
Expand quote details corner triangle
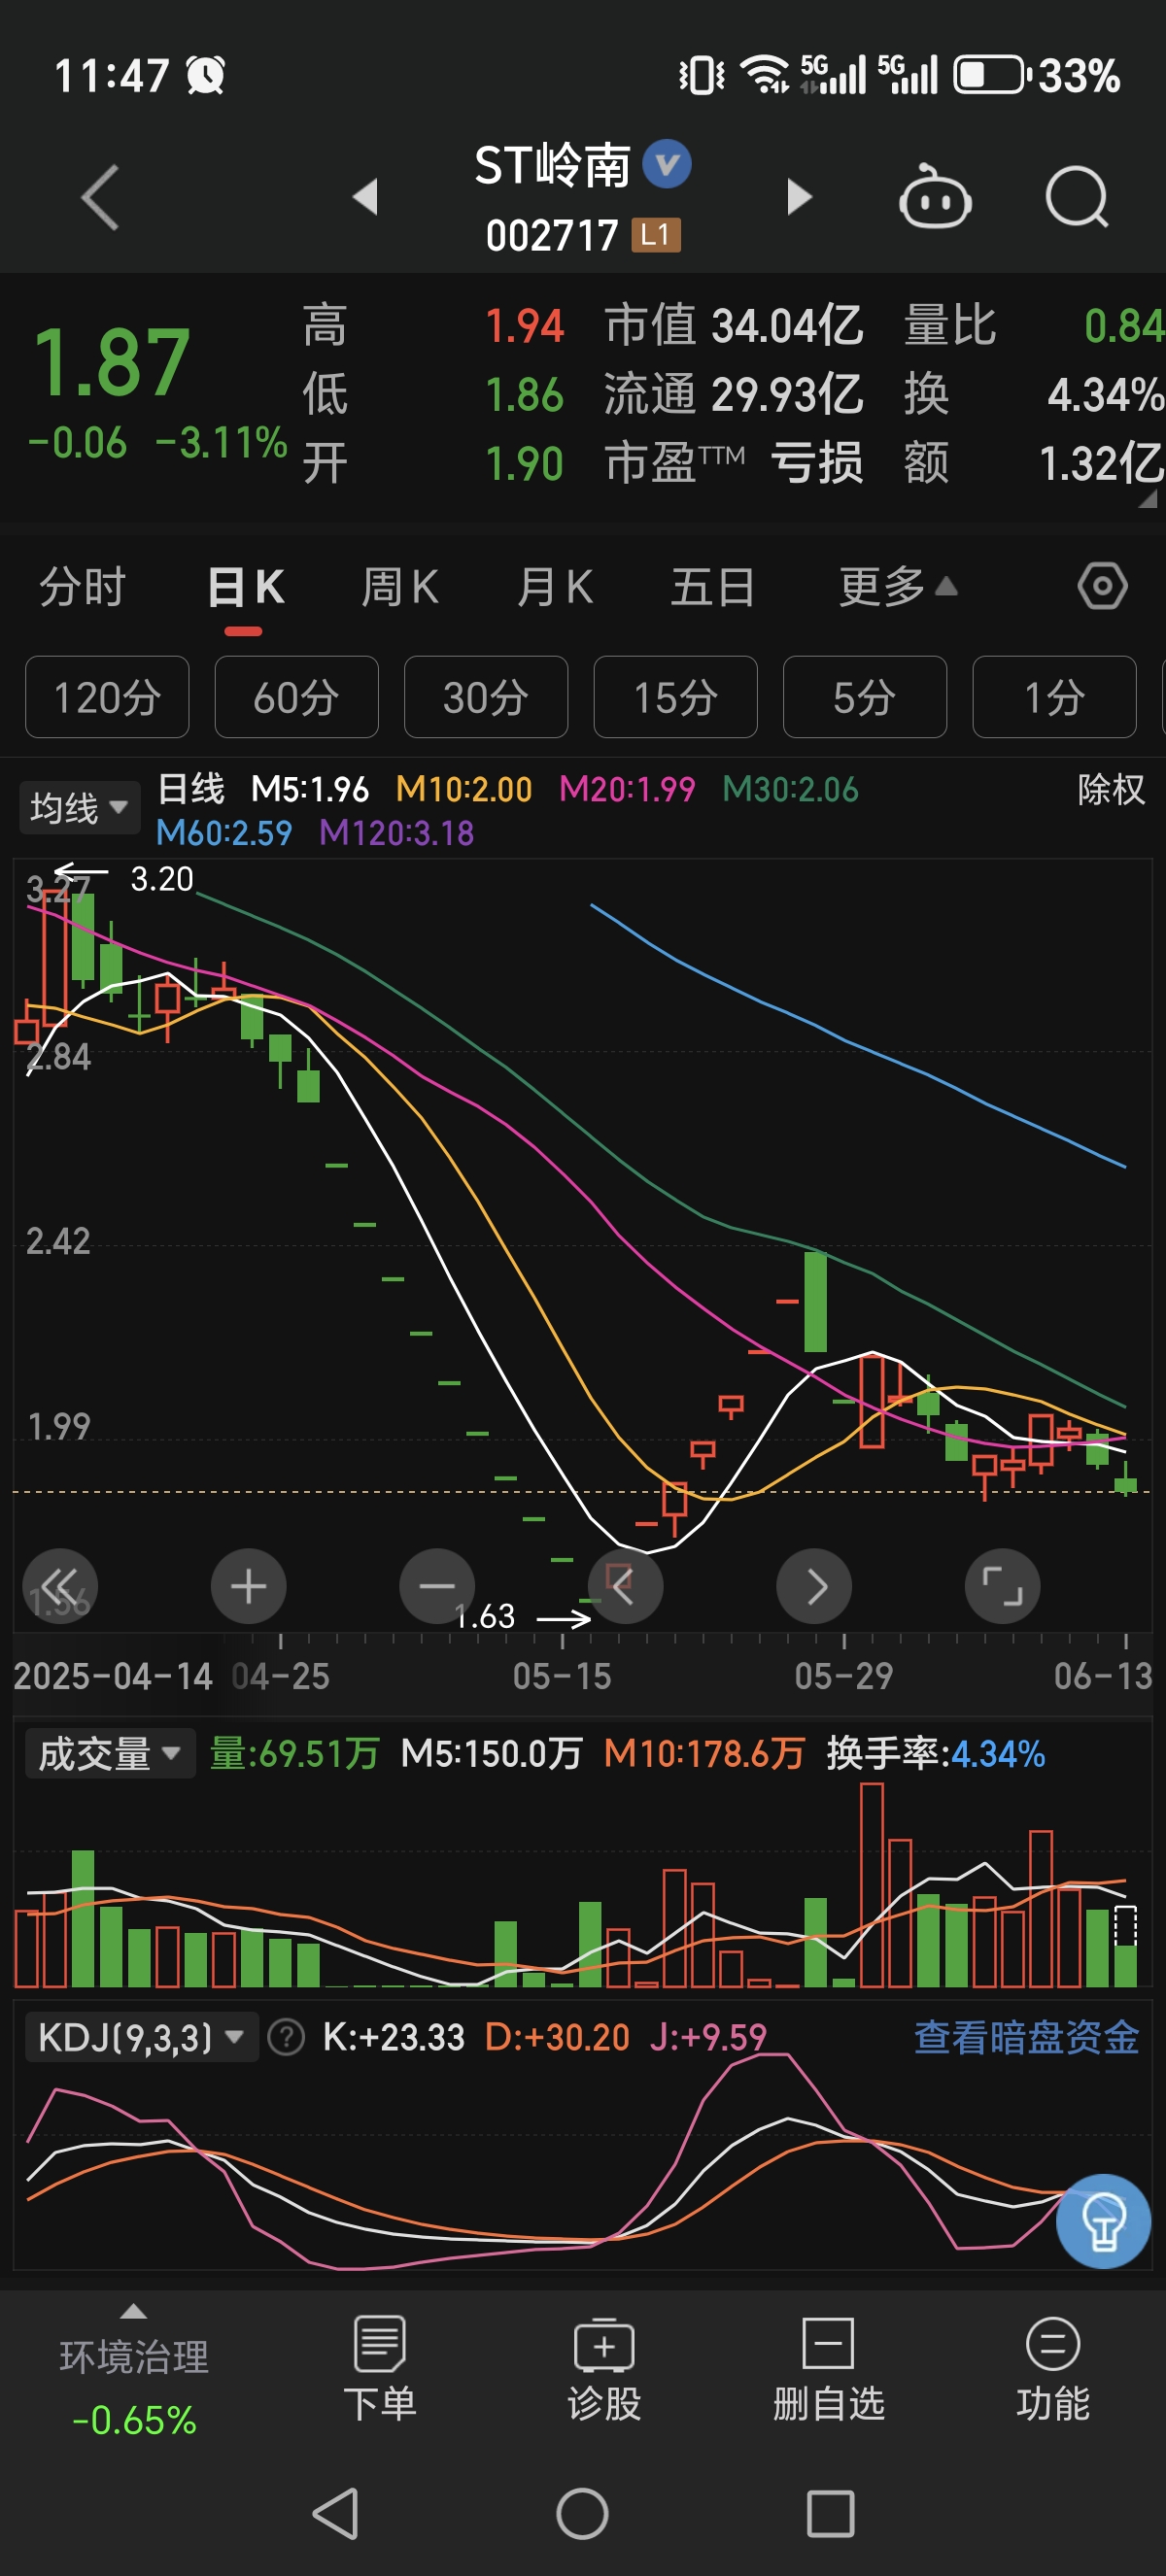[x=1147, y=497]
